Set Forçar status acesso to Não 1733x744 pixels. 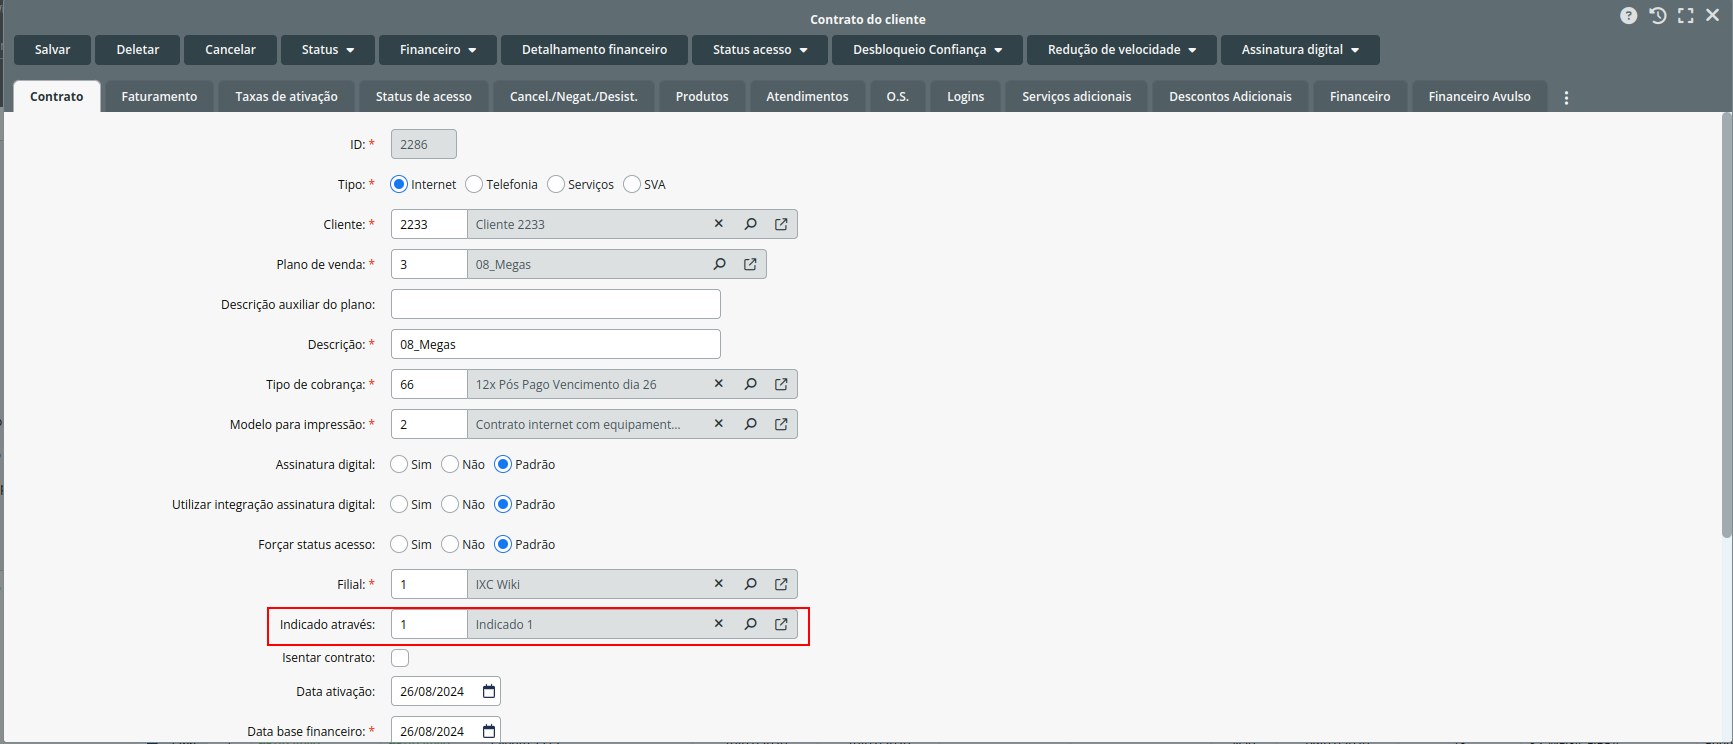point(450,544)
